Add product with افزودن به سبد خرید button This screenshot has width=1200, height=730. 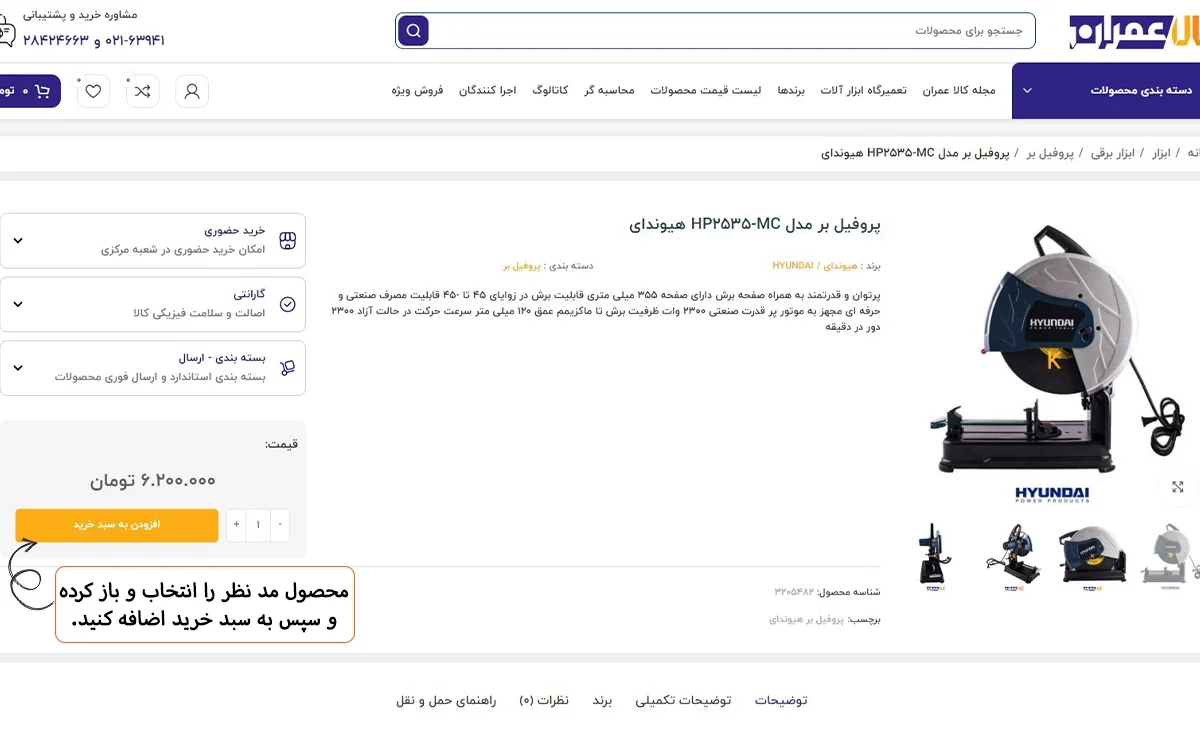coord(117,525)
